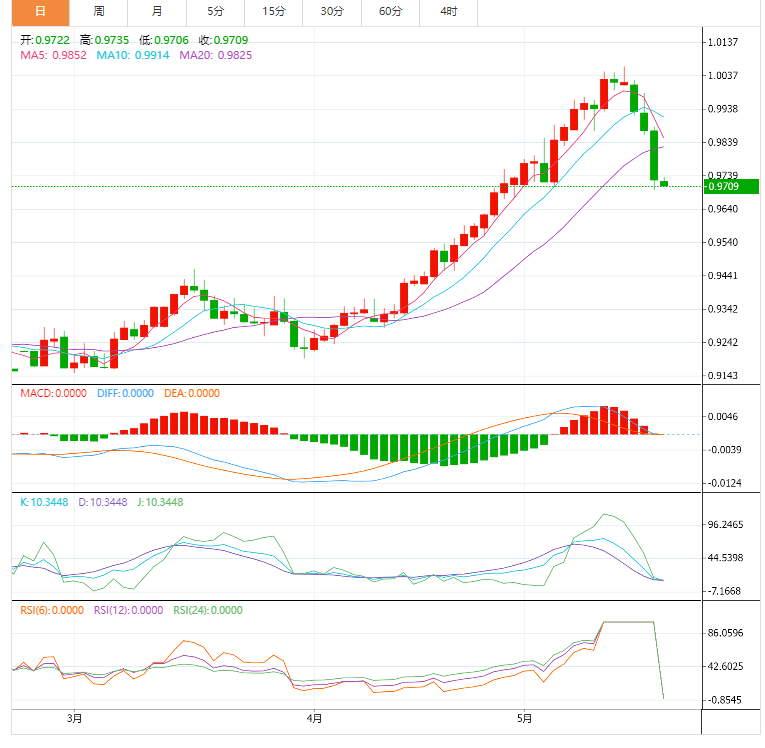The image size is (765, 748).
Task: Switch to the 周 weekly tab
Action: coord(99,12)
